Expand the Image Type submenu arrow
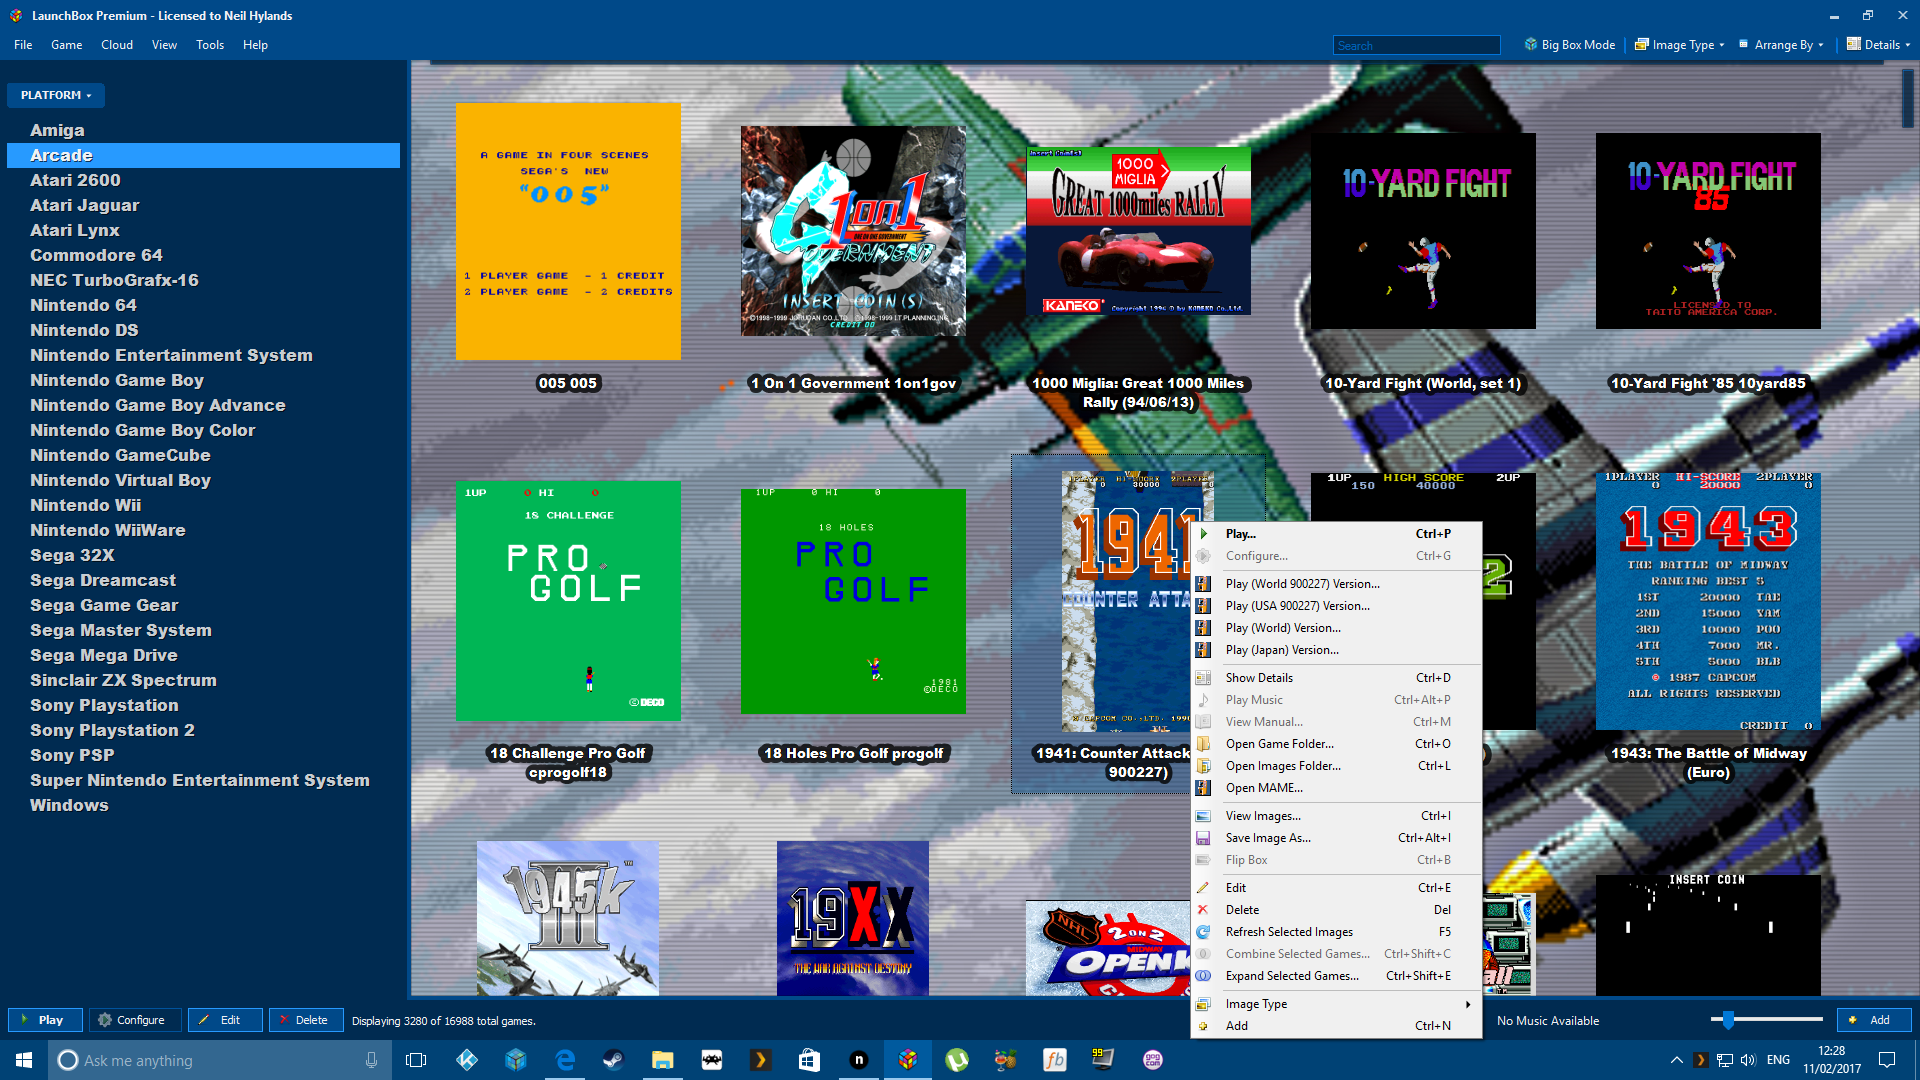 click(x=1468, y=1004)
